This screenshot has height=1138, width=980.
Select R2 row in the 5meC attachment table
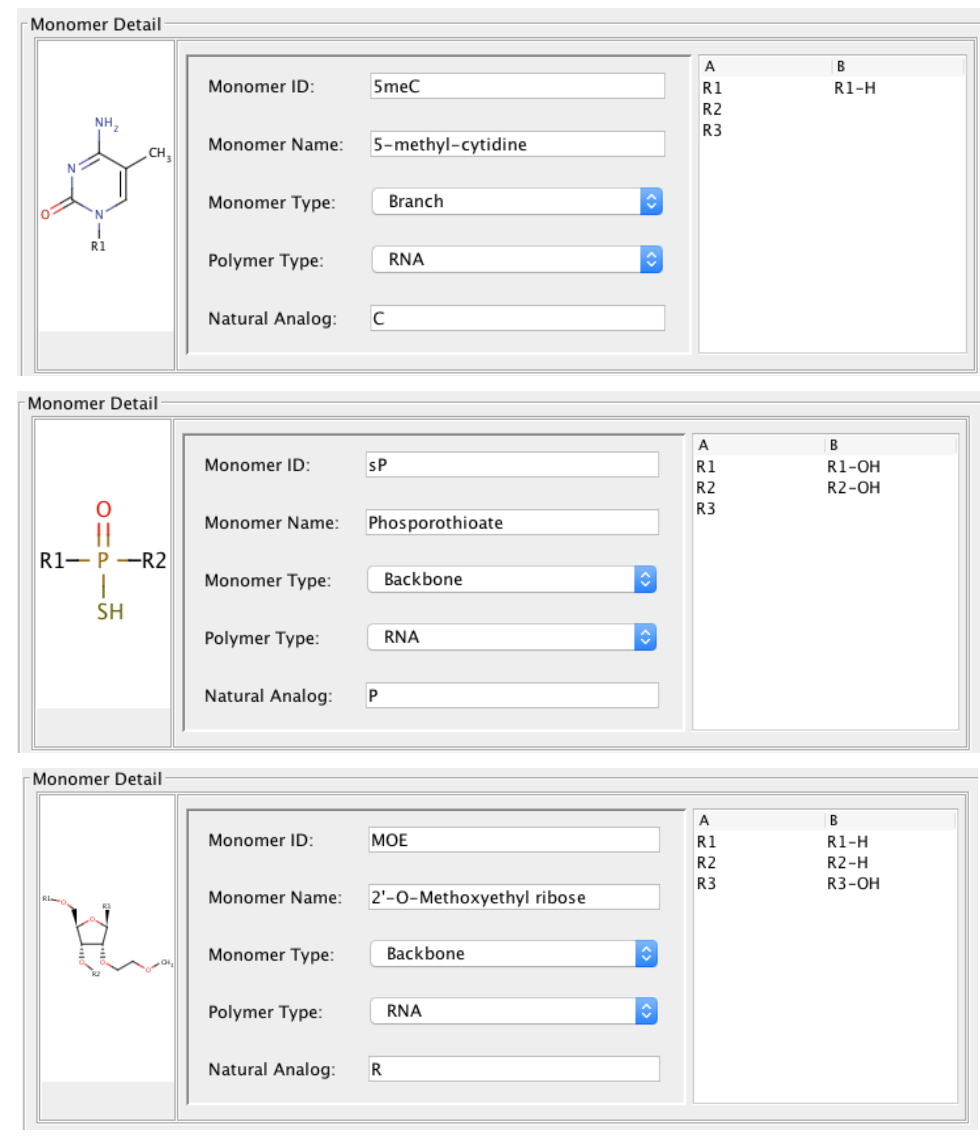pyautogui.click(x=833, y=110)
